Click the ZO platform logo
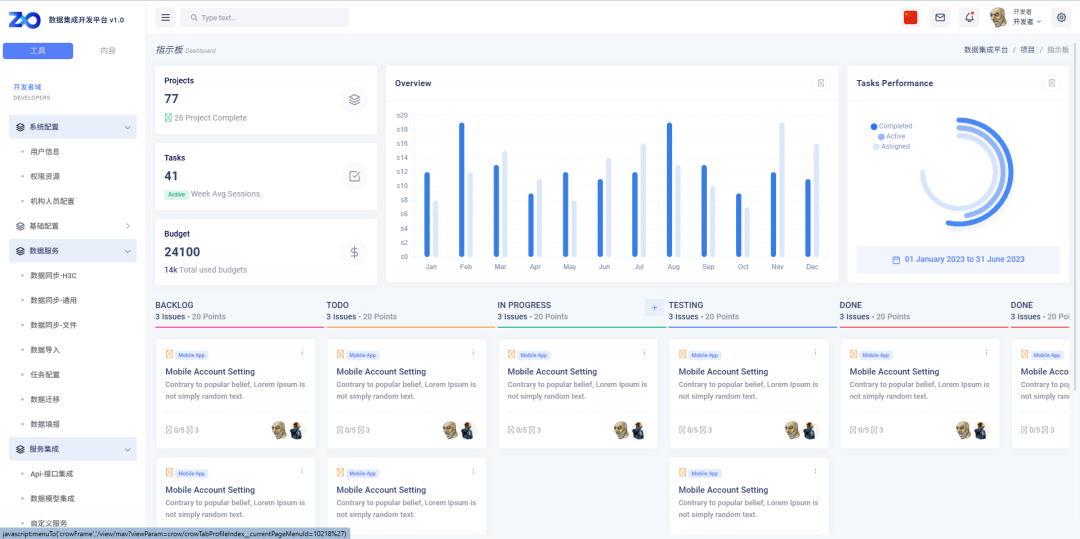 [24, 20]
